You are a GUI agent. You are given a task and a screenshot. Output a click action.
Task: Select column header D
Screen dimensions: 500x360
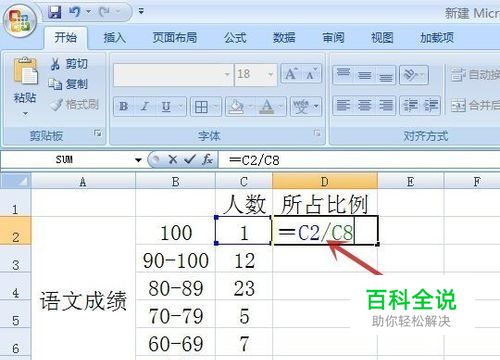click(325, 181)
